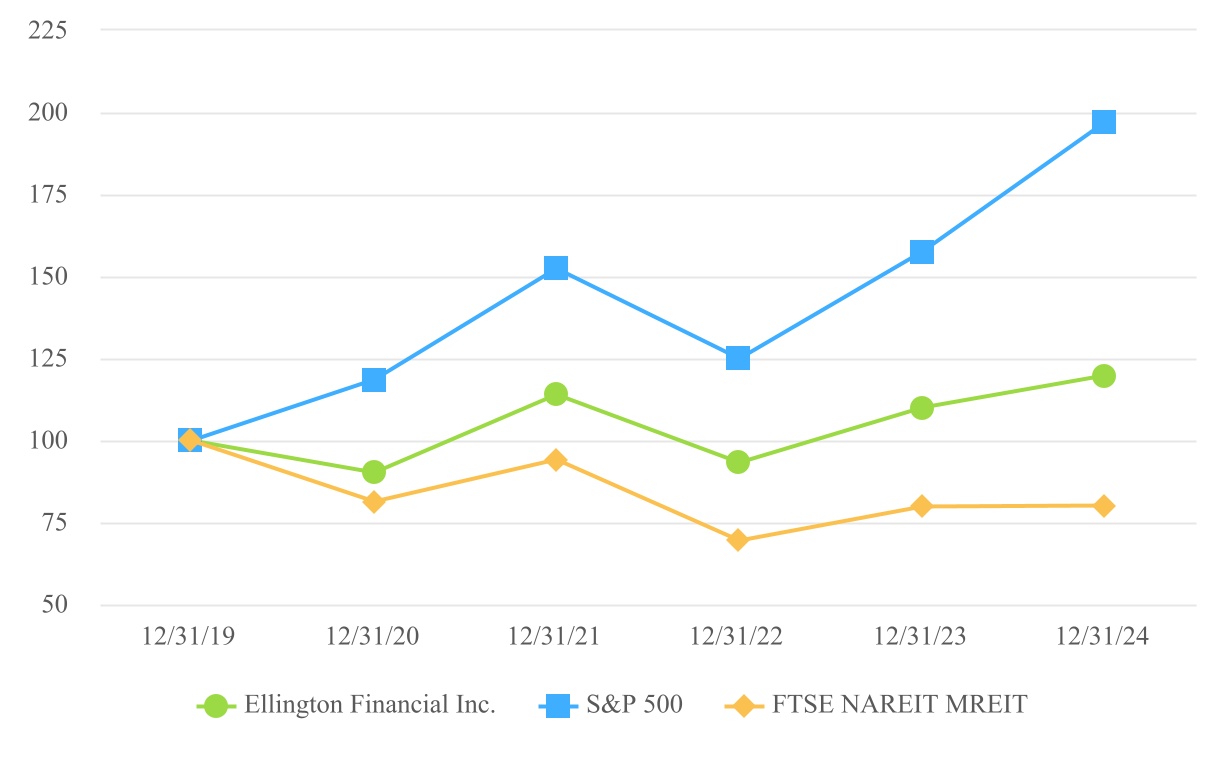This screenshot has height=760, width=1226.
Task: Toggle the FTSE NAREIT MREIT legend entry
Action: [x=899, y=705]
